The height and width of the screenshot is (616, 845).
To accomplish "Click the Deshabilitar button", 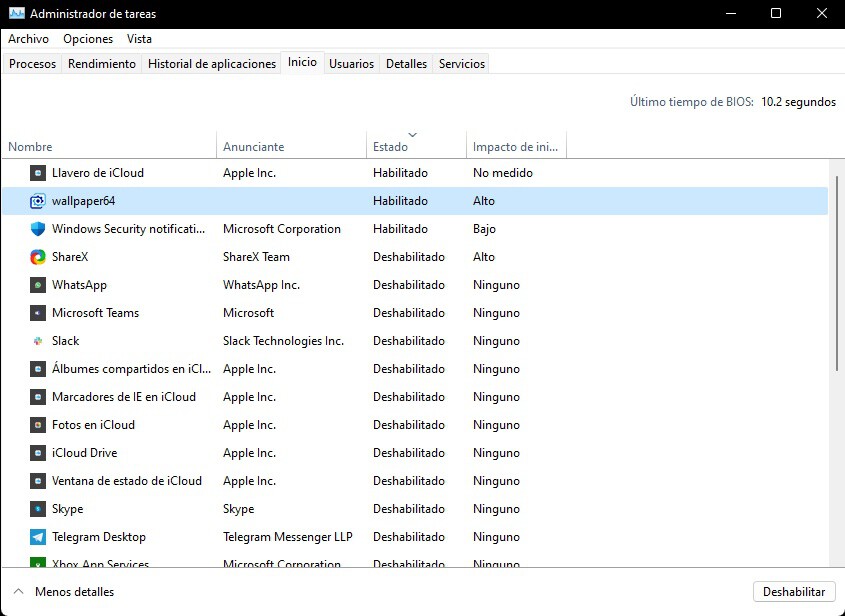I will point(793,591).
